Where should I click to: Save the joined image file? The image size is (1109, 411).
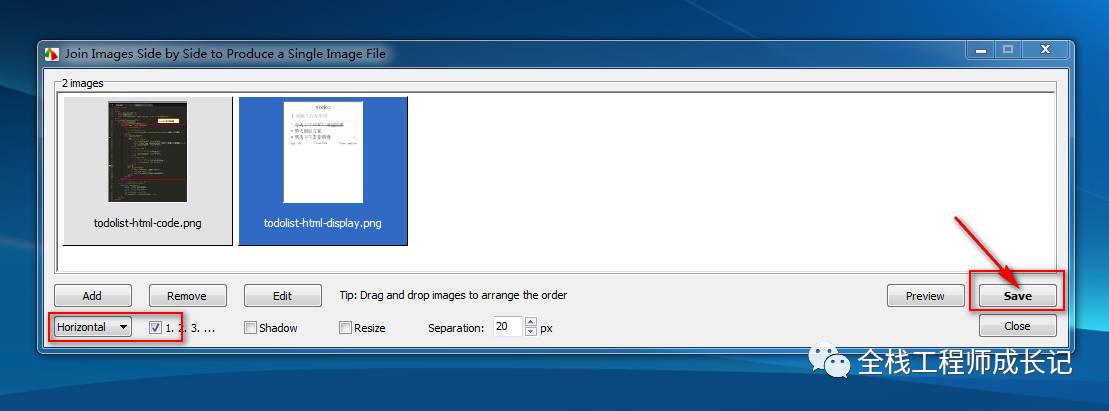(1018, 296)
